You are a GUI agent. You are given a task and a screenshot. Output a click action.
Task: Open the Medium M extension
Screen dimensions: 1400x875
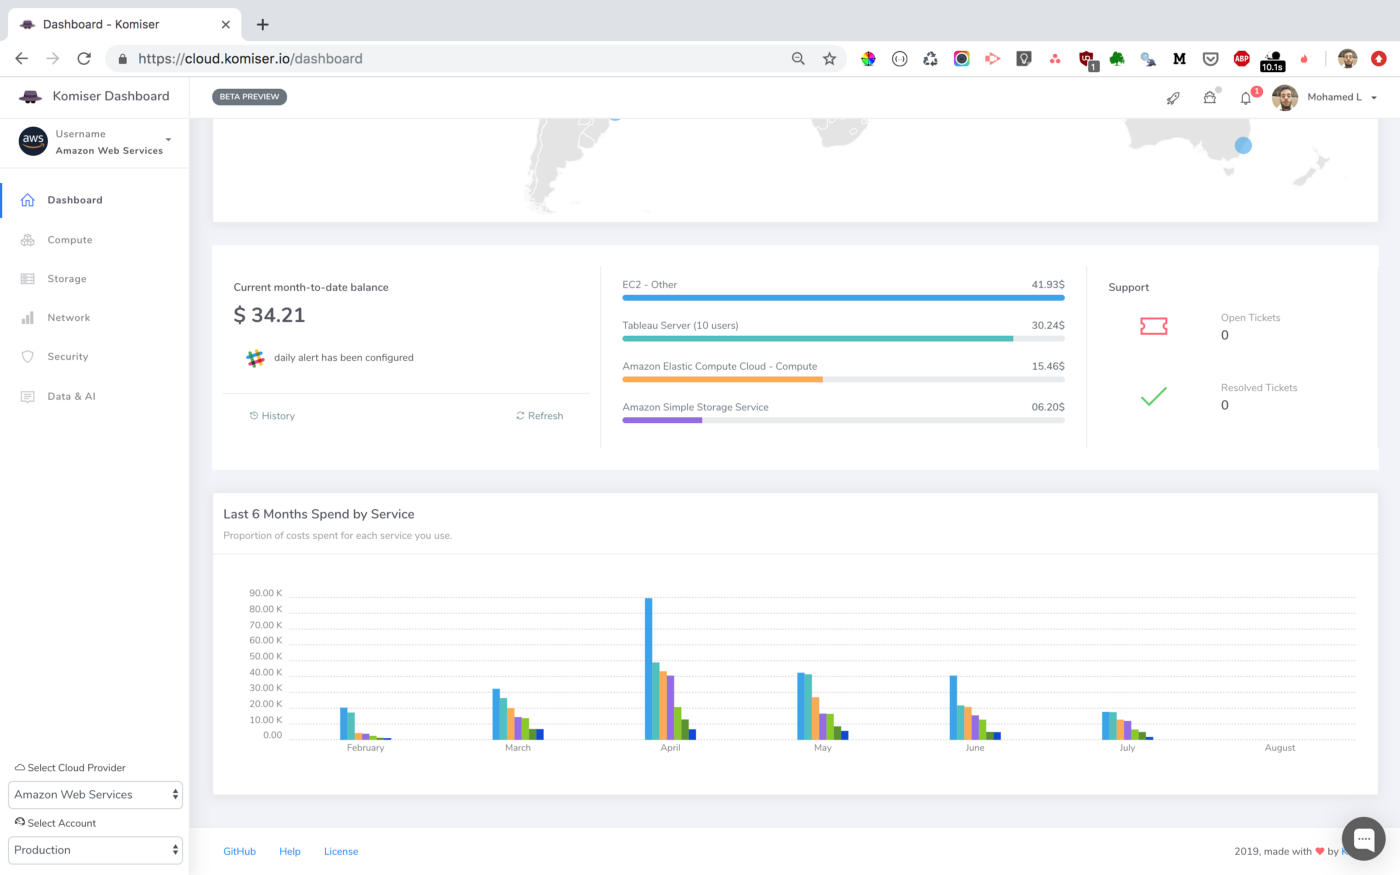point(1179,59)
